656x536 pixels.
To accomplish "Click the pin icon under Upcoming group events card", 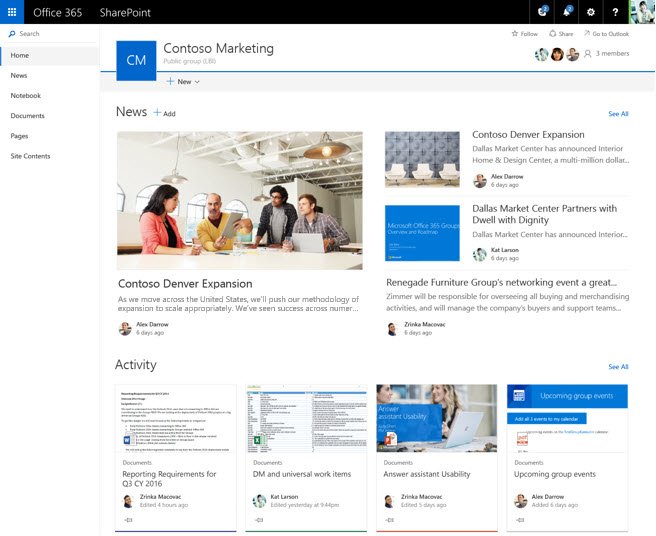I will tap(520, 520).
